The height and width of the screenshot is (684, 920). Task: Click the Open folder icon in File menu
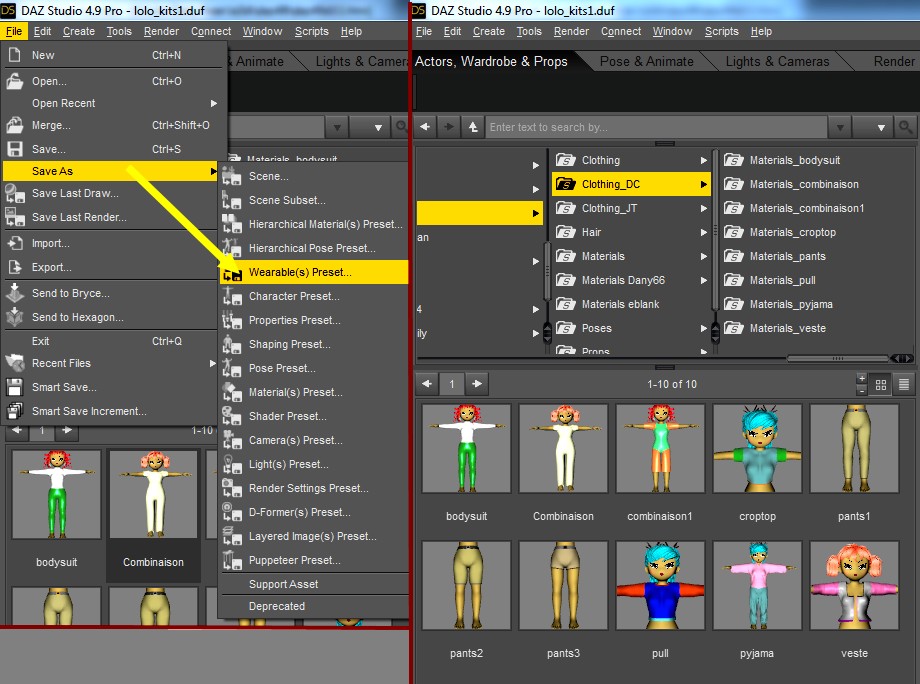[x=15, y=81]
